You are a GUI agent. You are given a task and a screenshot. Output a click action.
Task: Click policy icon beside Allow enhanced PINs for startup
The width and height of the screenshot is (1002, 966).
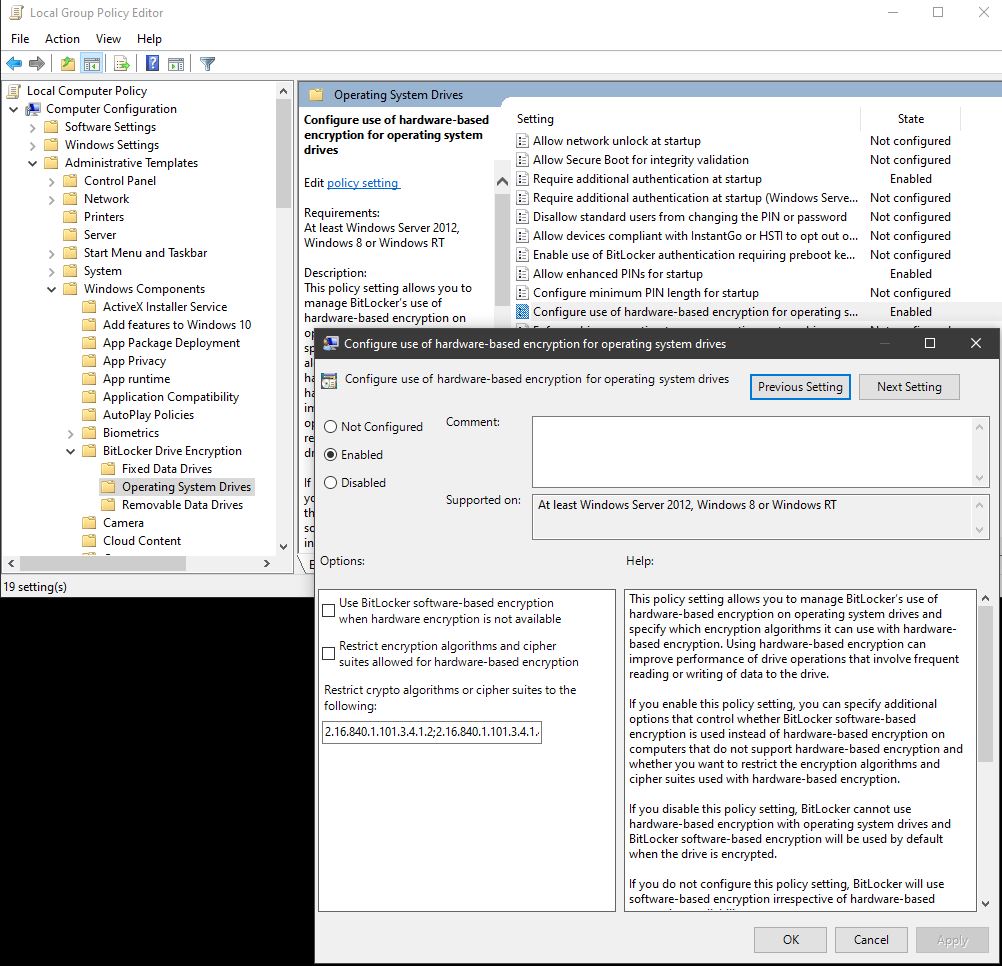point(522,273)
